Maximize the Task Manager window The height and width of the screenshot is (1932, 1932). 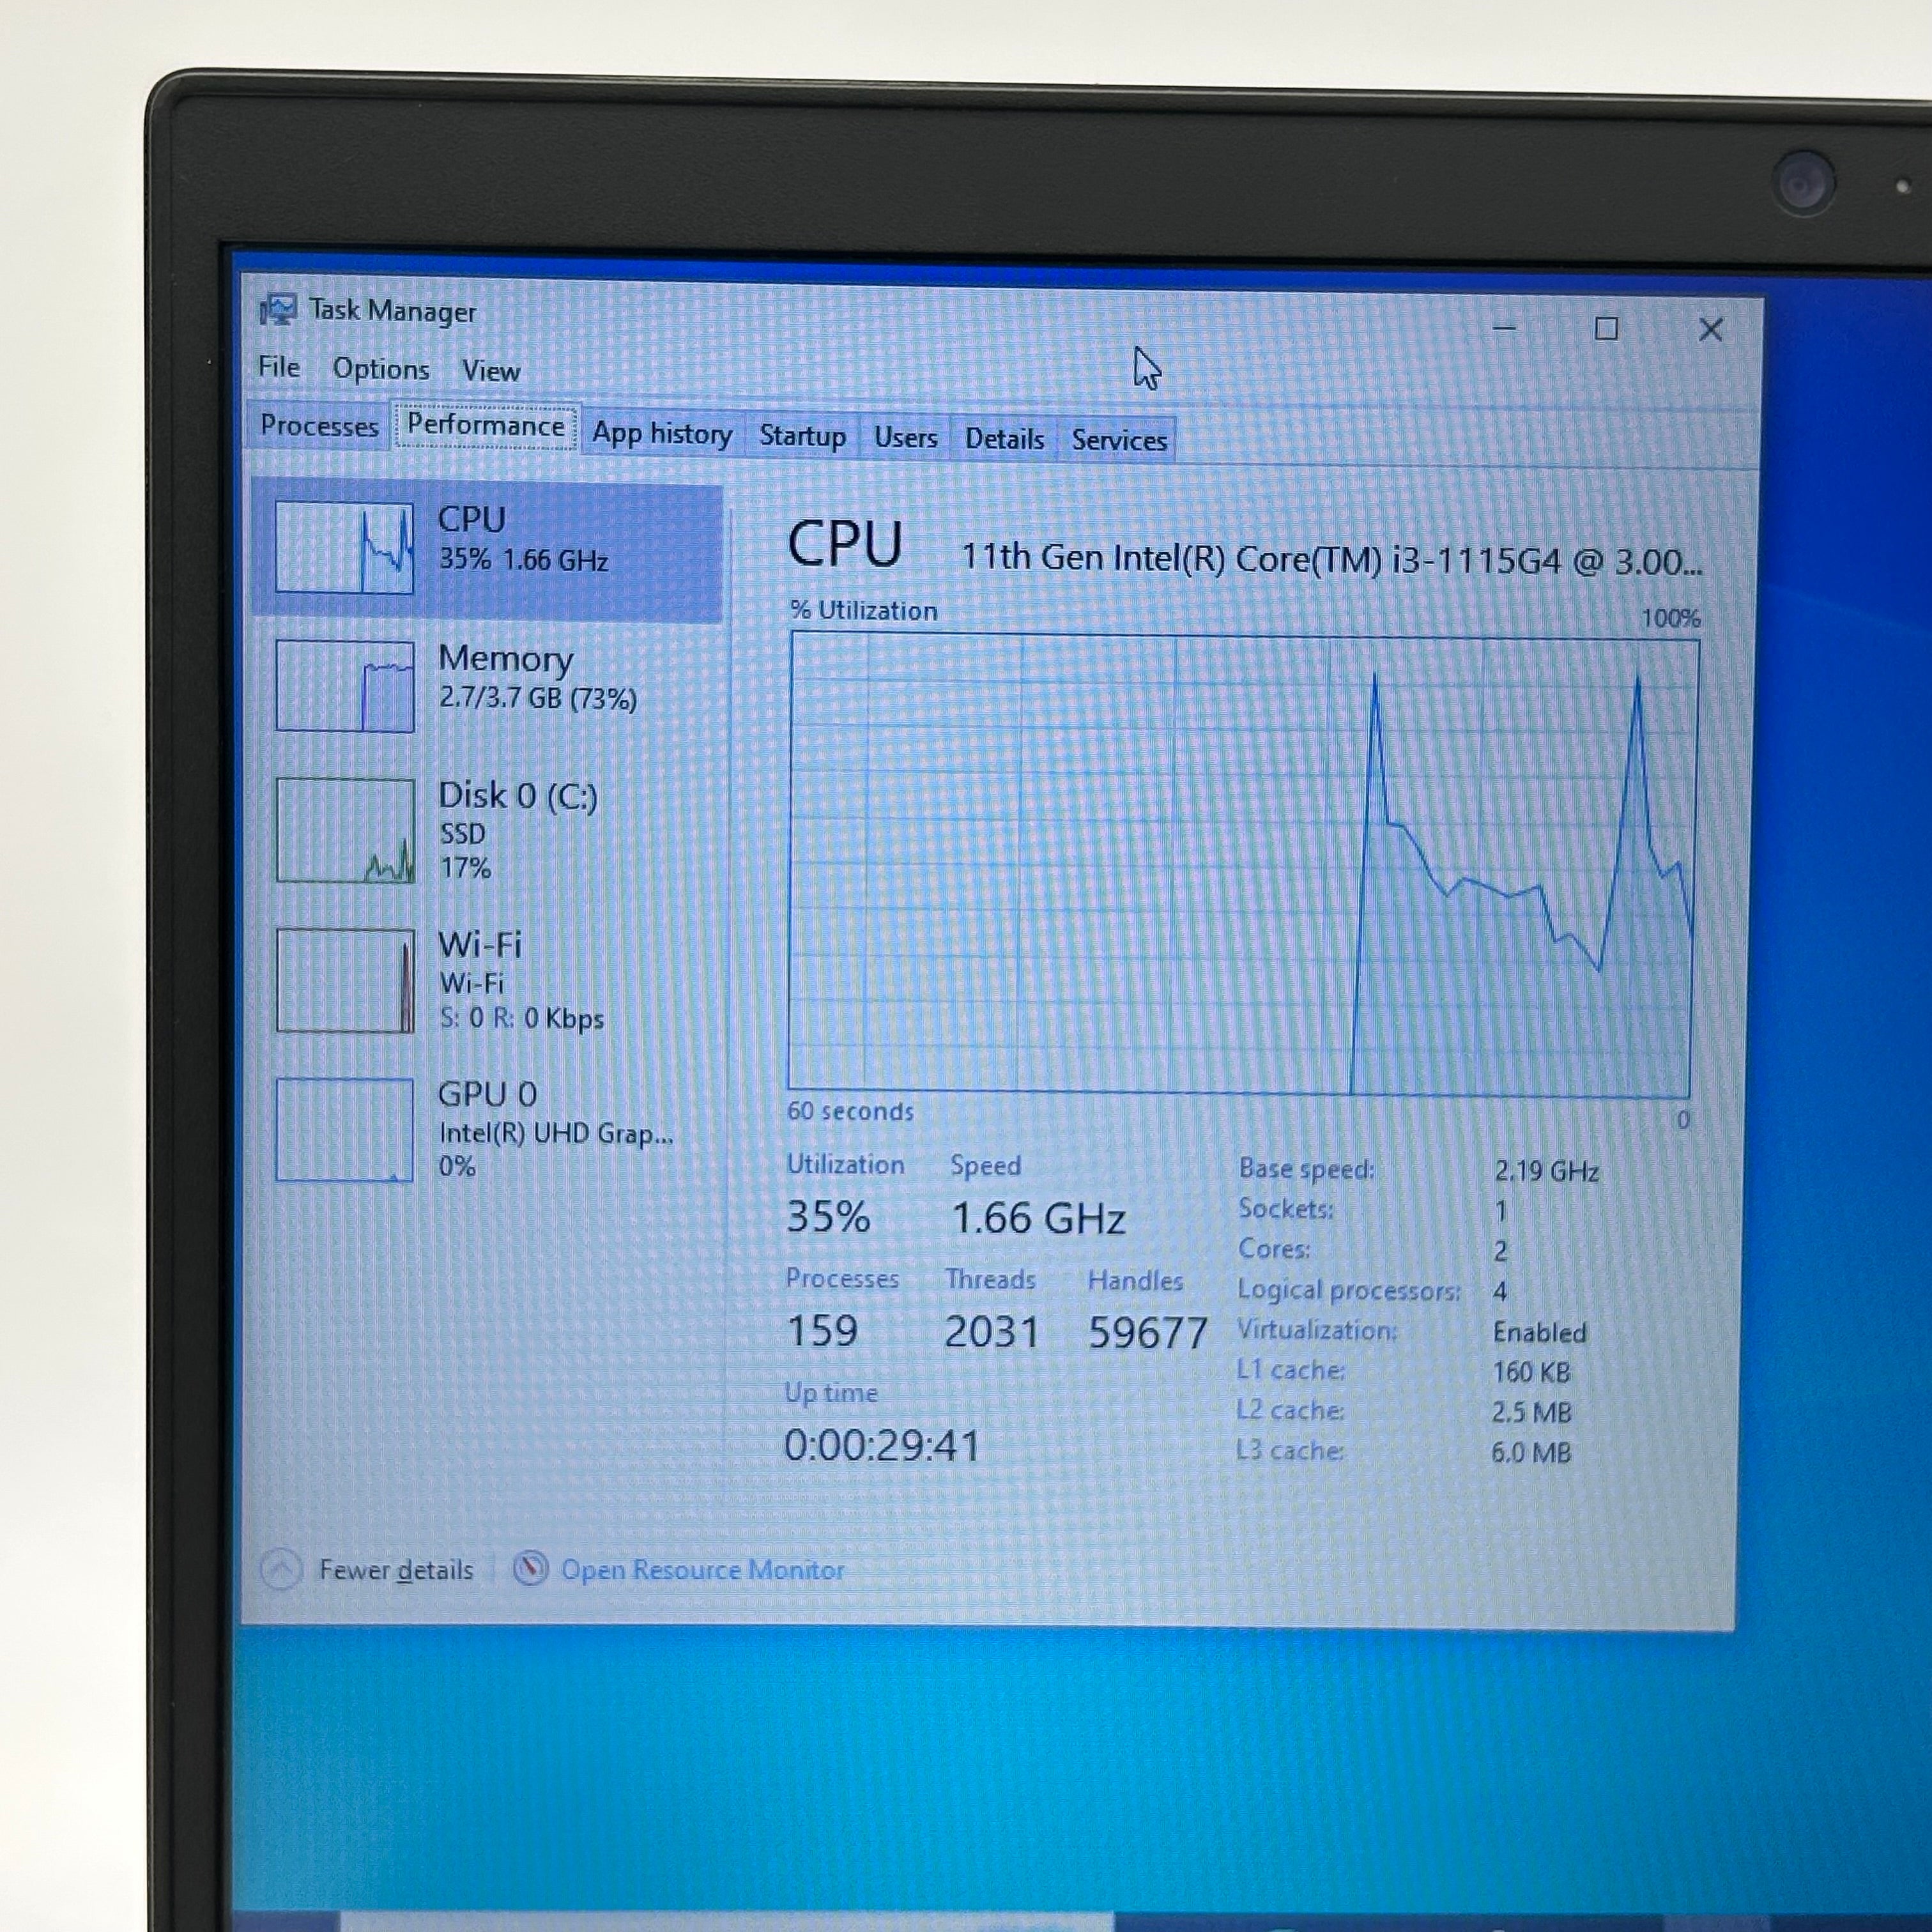pyautogui.click(x=1606, y=328)
